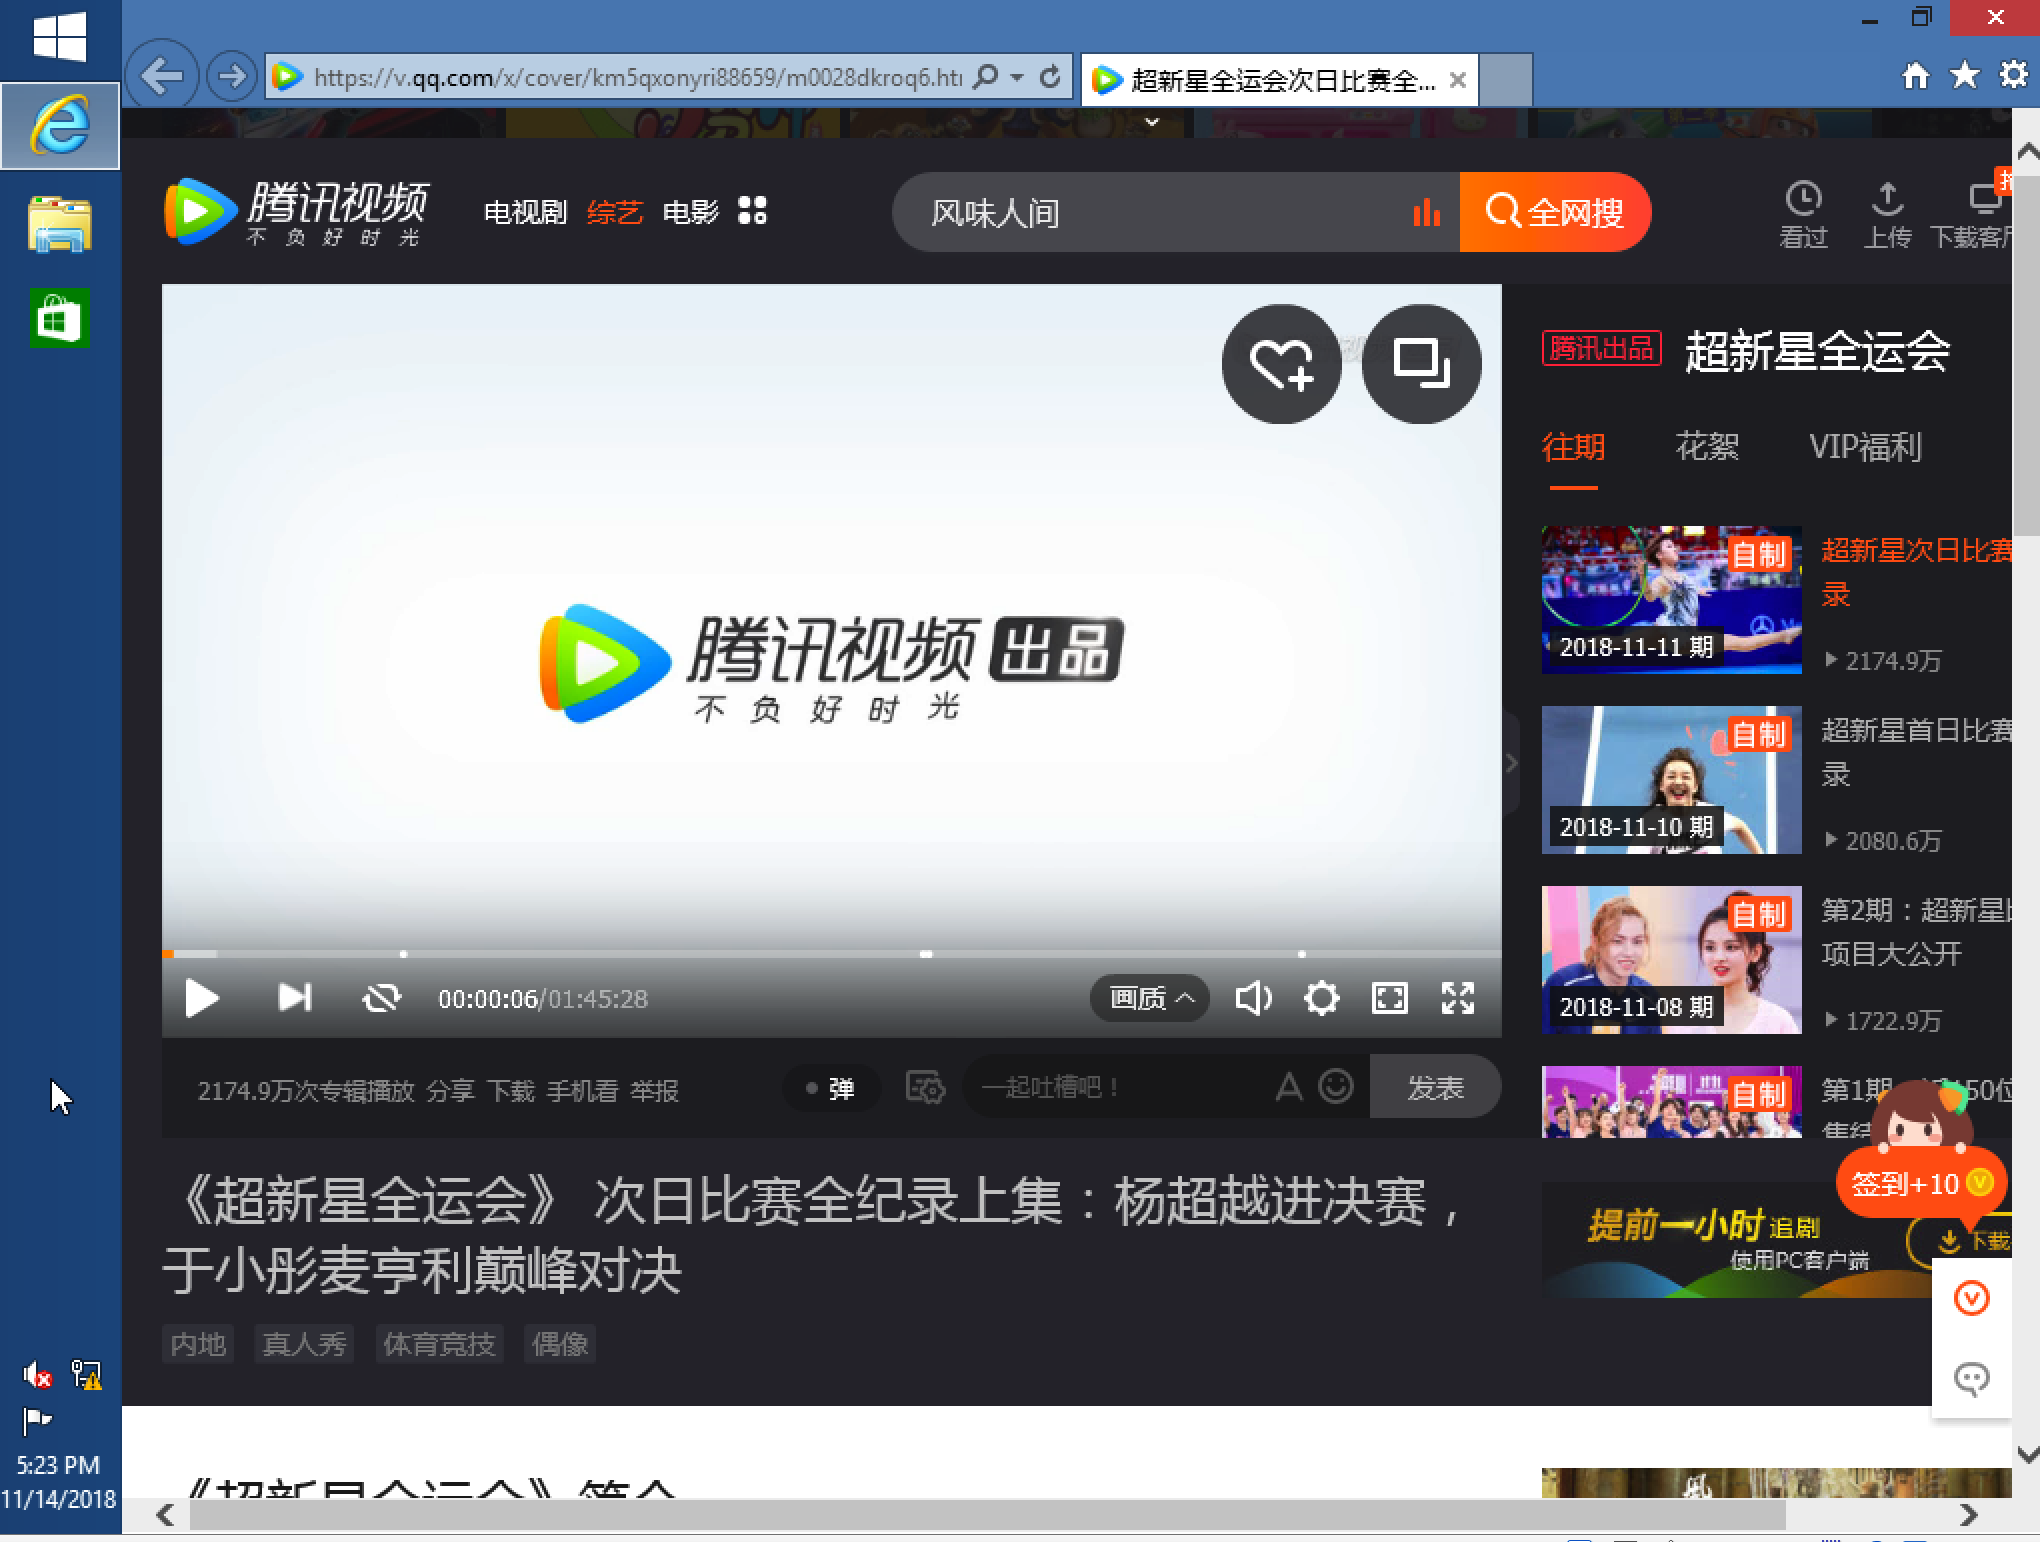Skip to next episode with player icon

pyautogui.click(x=293, y=997)
